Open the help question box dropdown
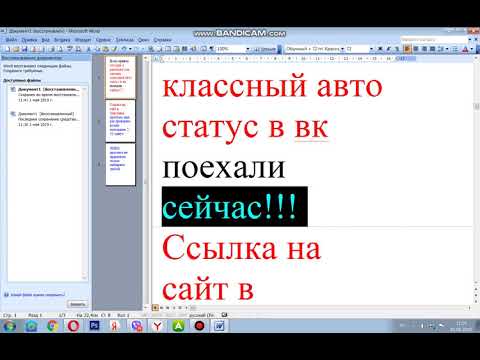The height and width of the screenshot is (360, 480). pos(470,40)
